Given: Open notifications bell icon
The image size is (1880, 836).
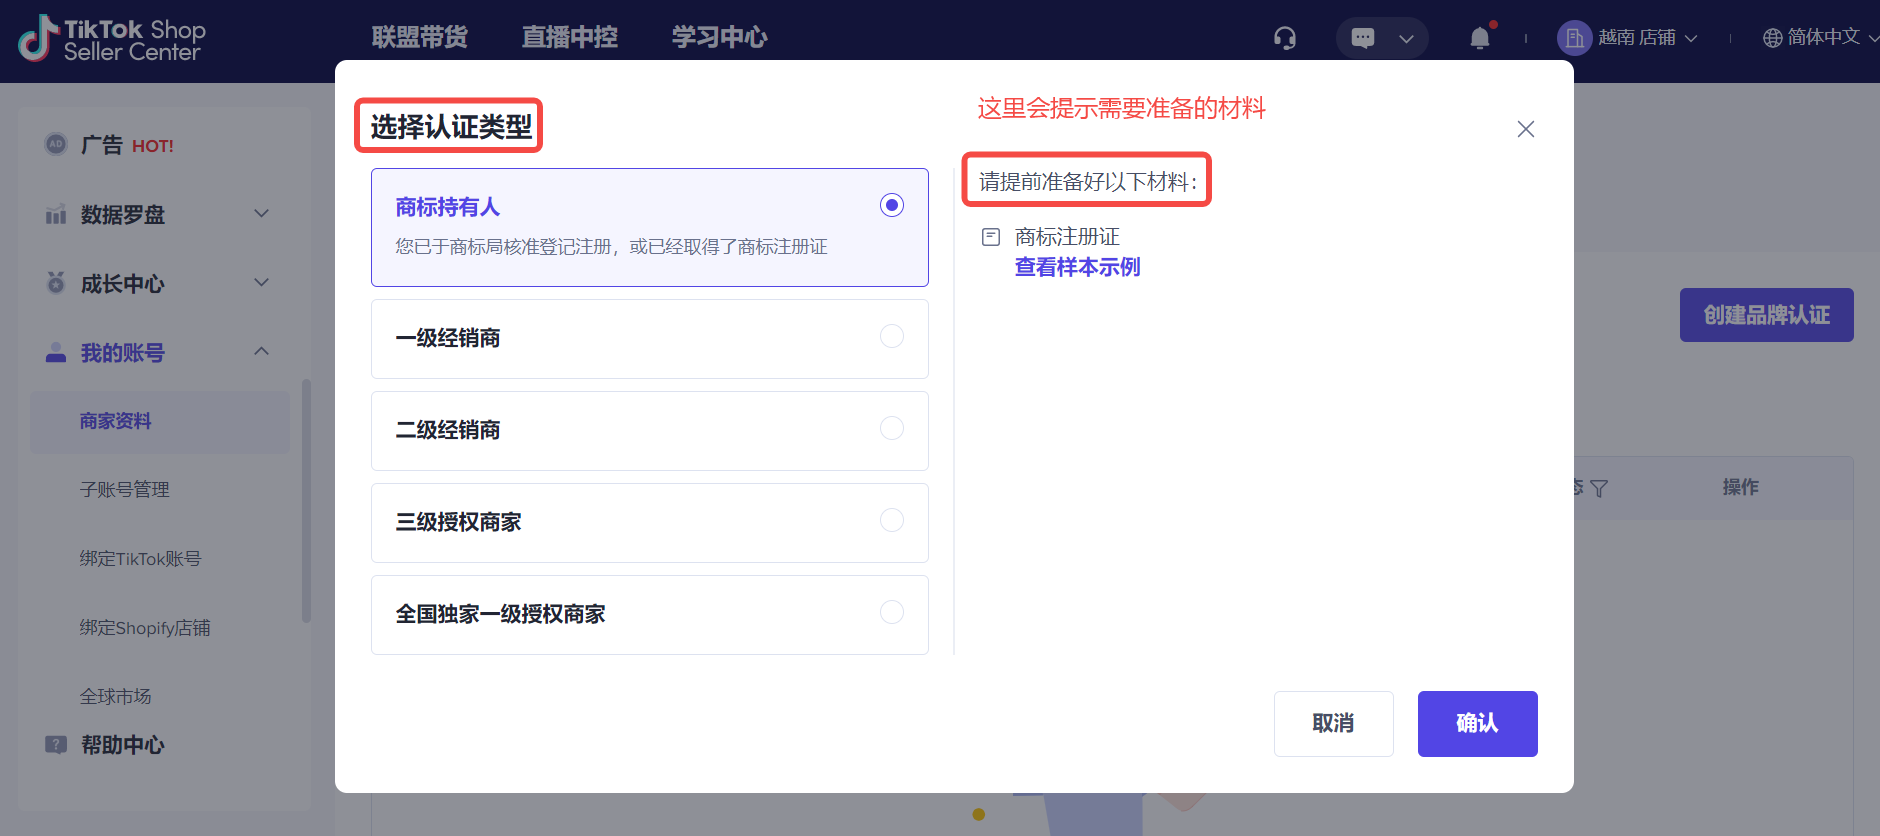Looking at the screenshot, I should pyautogui.click(x=1480, y=38).
